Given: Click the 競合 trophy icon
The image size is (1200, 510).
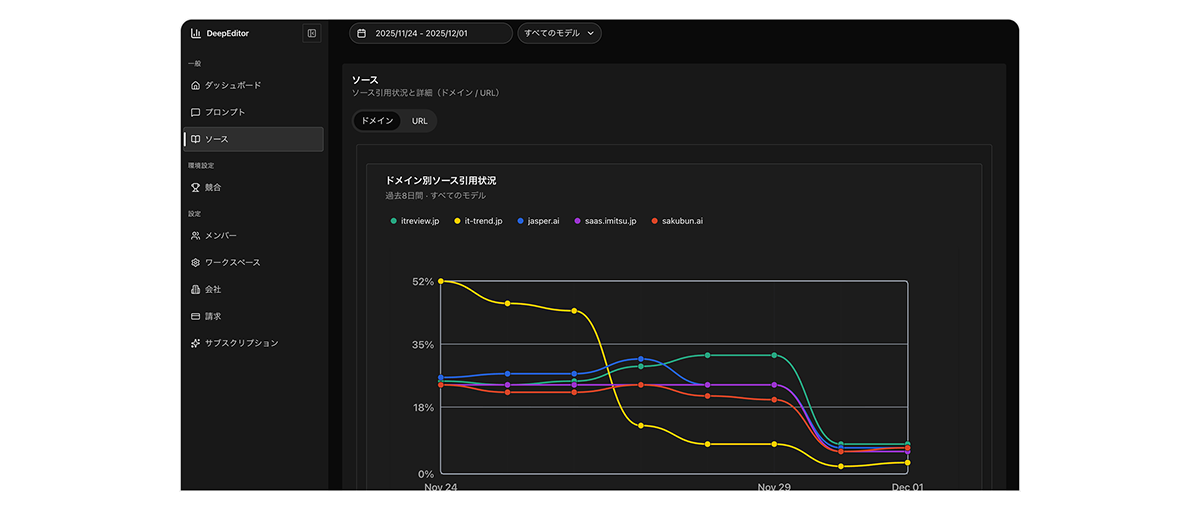Looking at the screenshot, I should coord(196,187).
